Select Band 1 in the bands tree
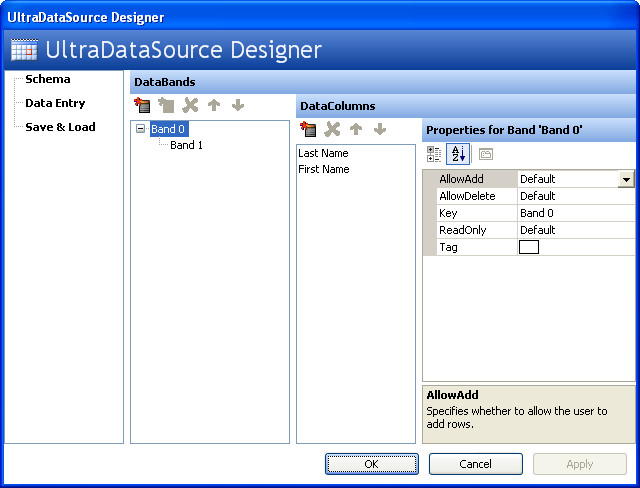Image resolution: width=640 pixels, height=488 pixels. click(x=186, y=145)
